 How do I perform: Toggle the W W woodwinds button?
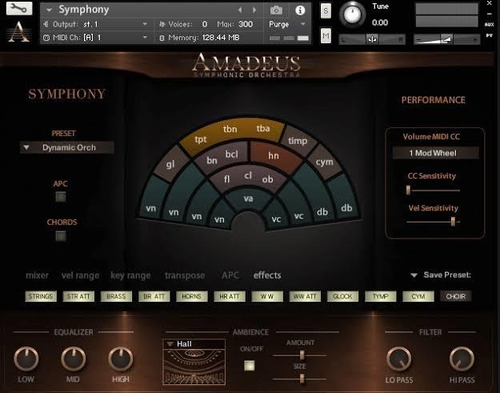pyautogui.click(x=267, y=296)
